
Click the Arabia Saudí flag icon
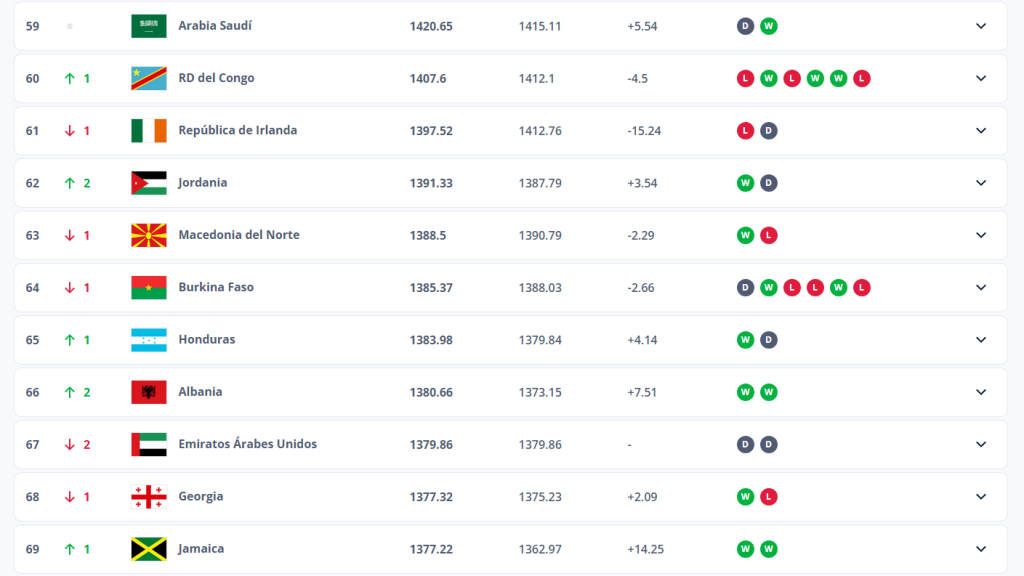point(149,26)
